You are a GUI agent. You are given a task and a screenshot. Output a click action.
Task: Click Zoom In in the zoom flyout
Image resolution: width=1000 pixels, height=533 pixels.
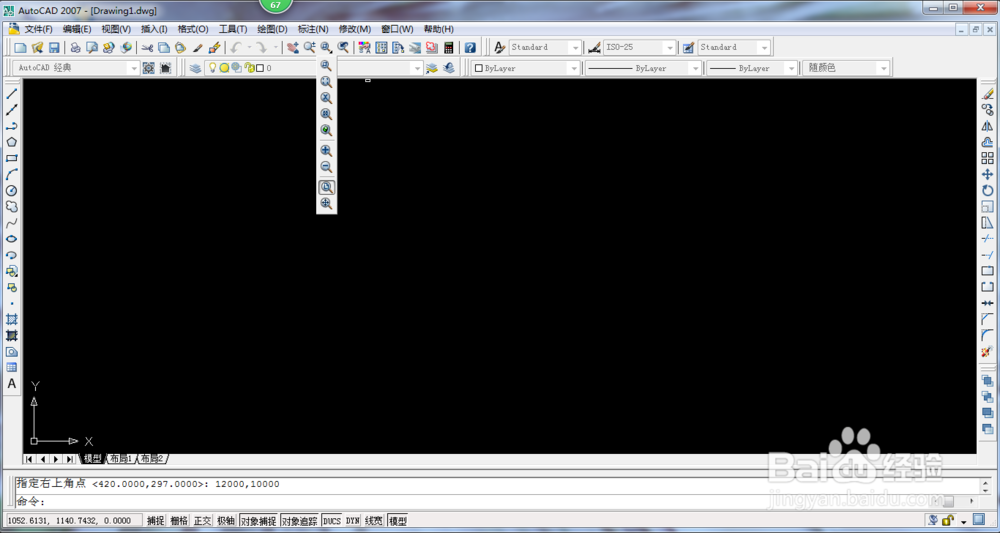pos(326,151)
